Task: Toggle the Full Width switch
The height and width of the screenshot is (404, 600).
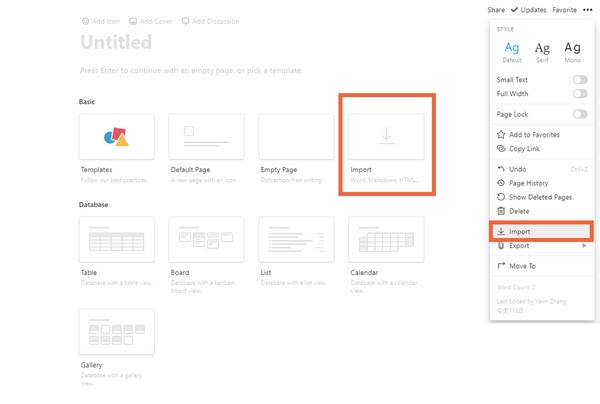Action: pos(580,93)
